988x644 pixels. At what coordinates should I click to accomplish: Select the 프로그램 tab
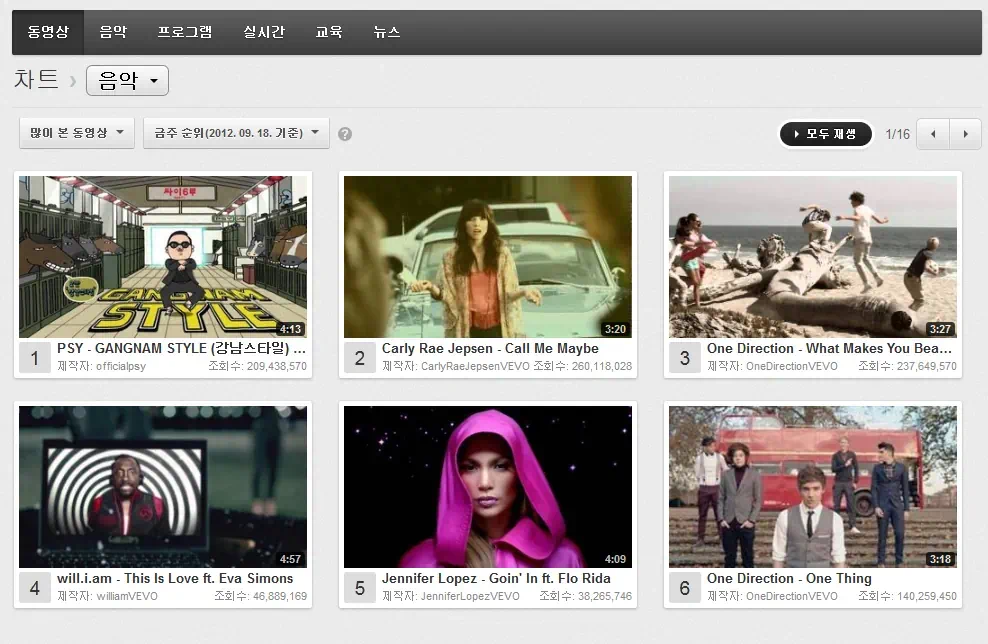185,32
